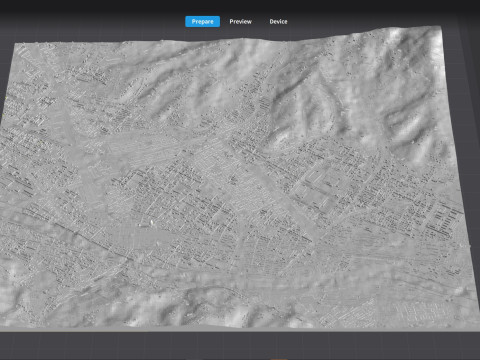Click the orange element at bottom edge
This screenshot has width=480, height=360.
(x=279, y=359)
